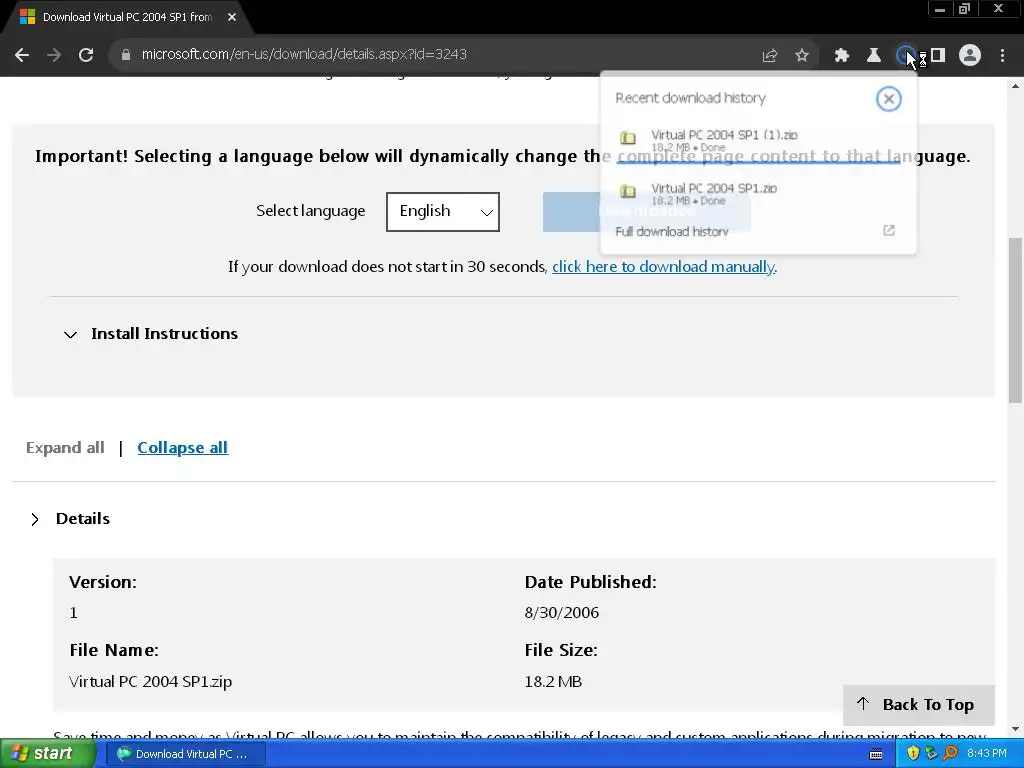Expand Install Instructions section
The width and height of the screenshot is (1024, 768).
151,334
